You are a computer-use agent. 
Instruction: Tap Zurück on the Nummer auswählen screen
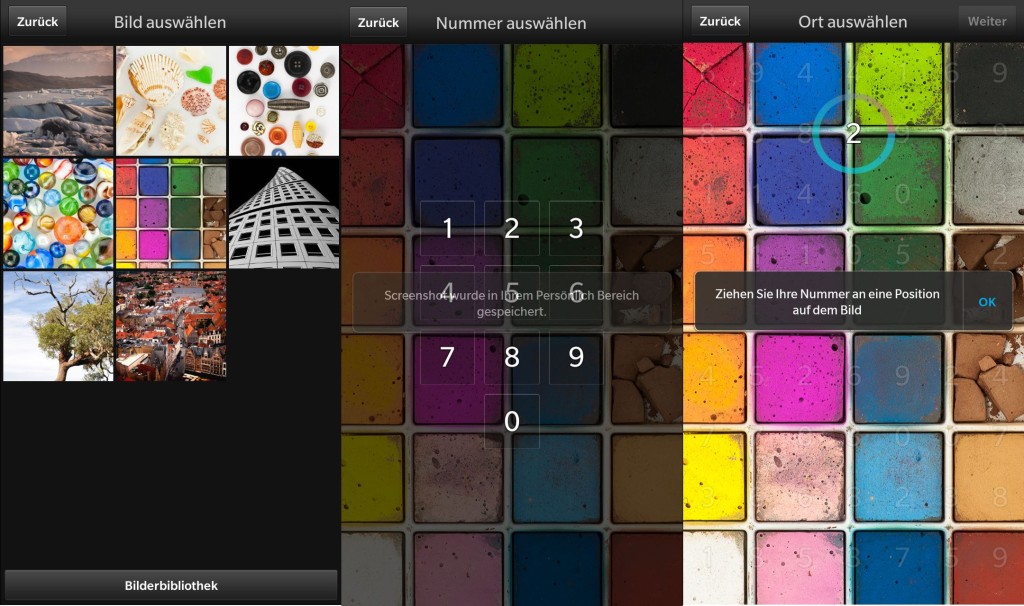click(378, 23)
